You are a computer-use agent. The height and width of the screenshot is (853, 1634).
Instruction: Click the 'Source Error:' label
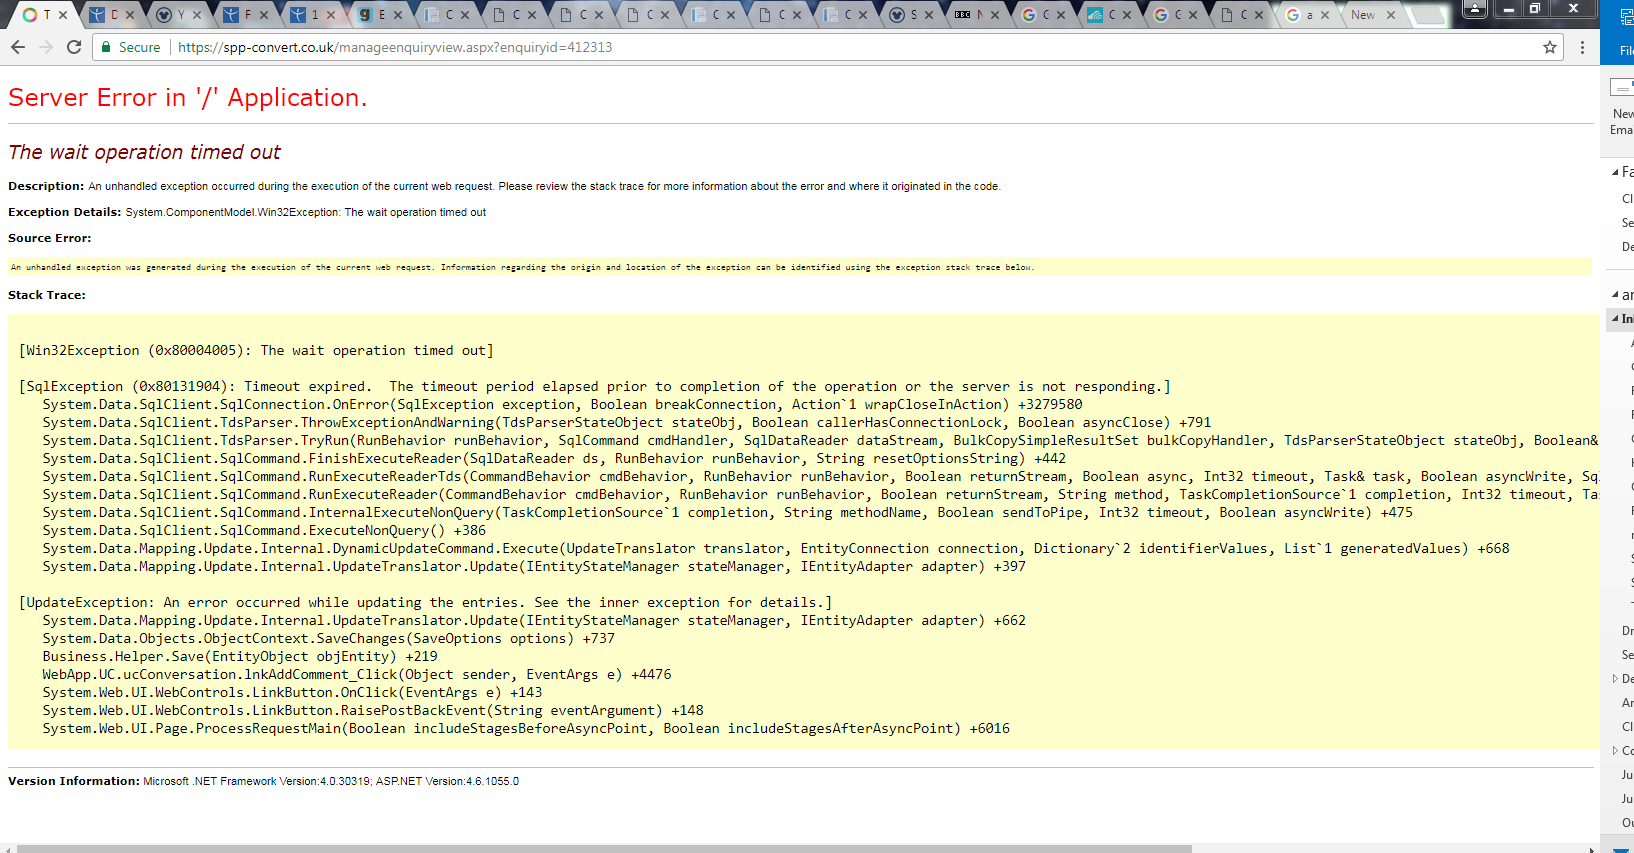(x=50, y=238)
